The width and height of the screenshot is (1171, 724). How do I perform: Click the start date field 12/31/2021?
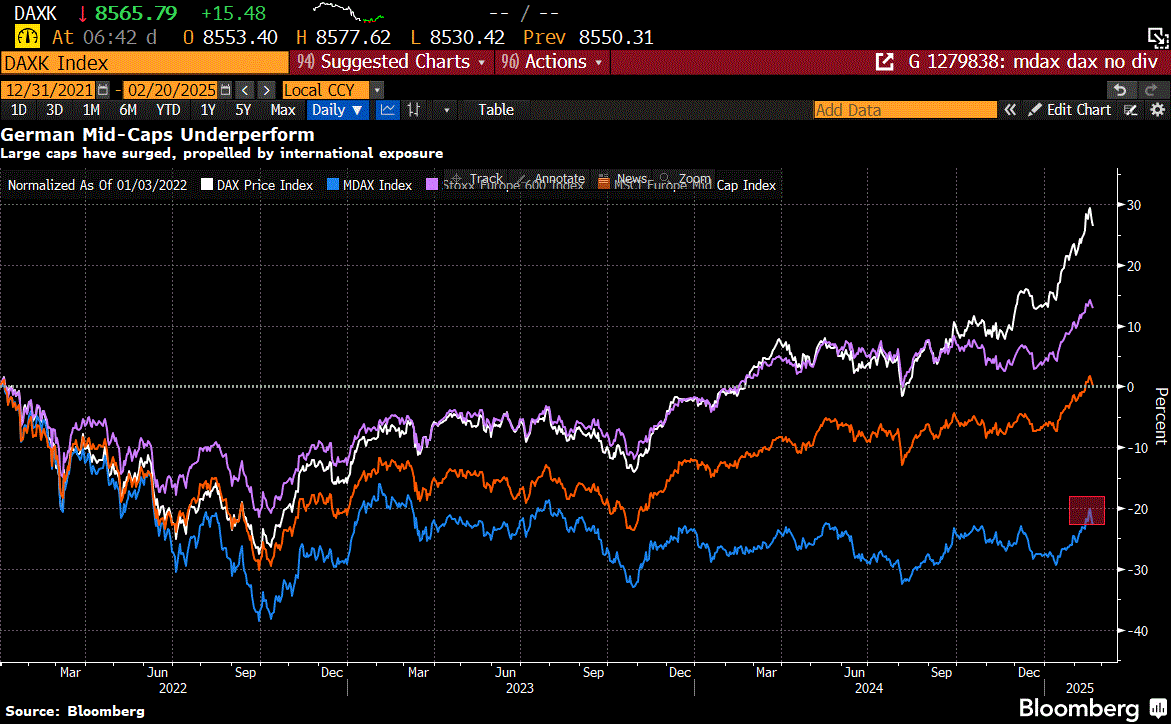(x=49, y=90)
